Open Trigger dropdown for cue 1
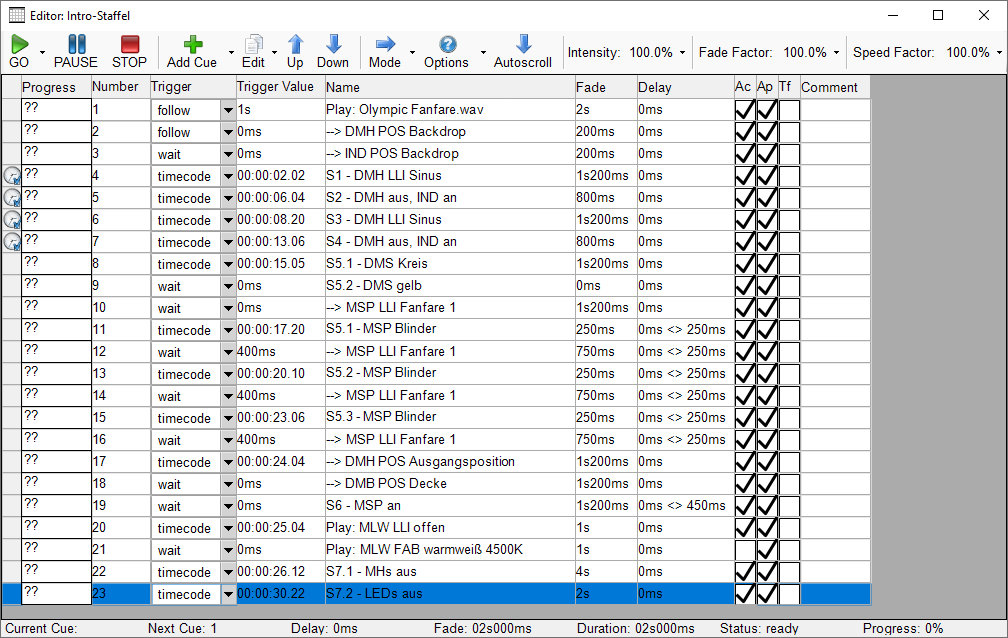 pos(228,110)
